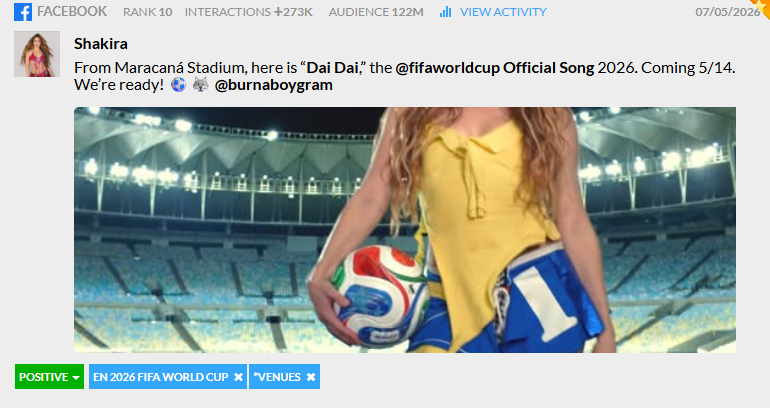770x408 pixels.
Task: Open the VIEW ACTIVITY link
Action: [x=503, y=12]
